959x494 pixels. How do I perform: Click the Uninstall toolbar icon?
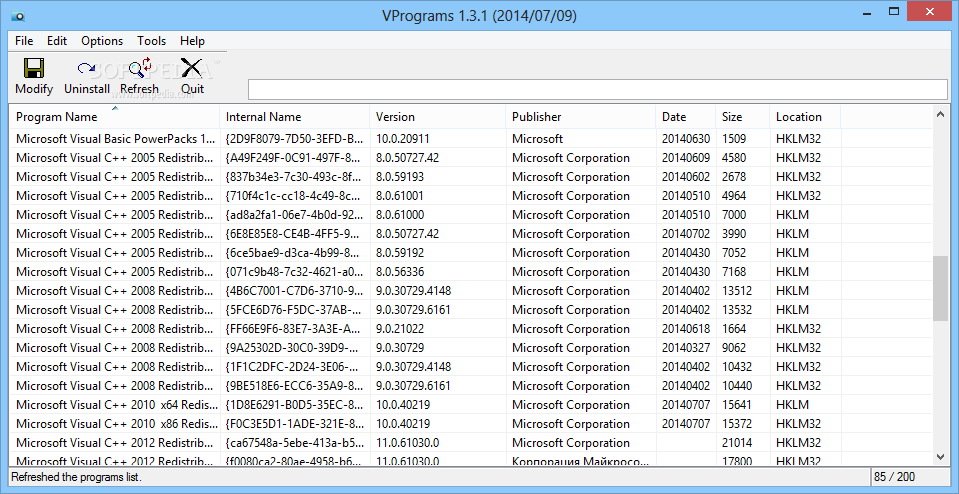coord(87,68)
